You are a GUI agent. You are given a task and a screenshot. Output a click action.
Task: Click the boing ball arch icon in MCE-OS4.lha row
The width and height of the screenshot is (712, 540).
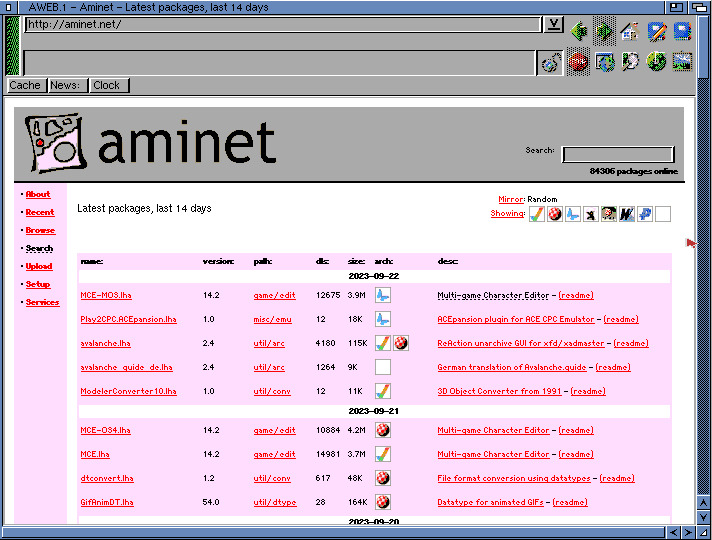[383, 430]
